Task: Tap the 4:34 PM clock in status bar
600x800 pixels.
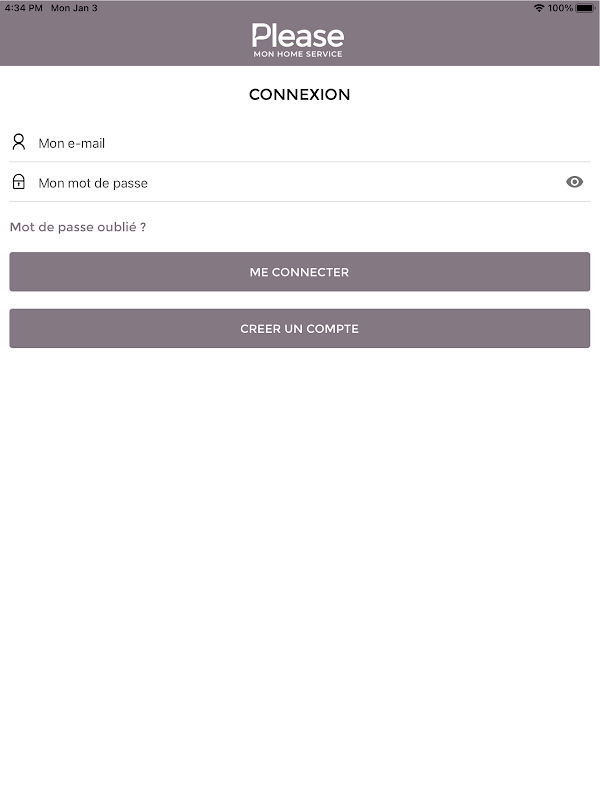Action: 24,8
